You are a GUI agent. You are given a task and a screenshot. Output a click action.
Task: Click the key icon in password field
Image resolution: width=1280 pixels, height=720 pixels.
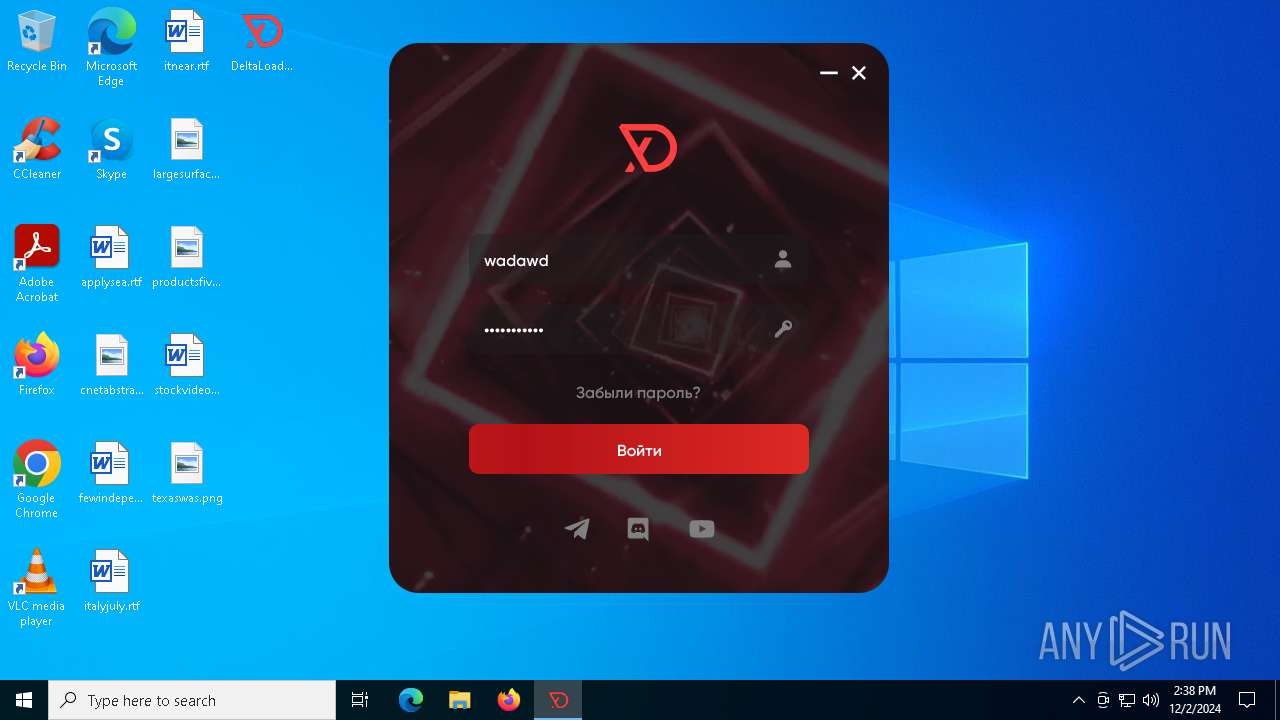(x=783, y=329)
